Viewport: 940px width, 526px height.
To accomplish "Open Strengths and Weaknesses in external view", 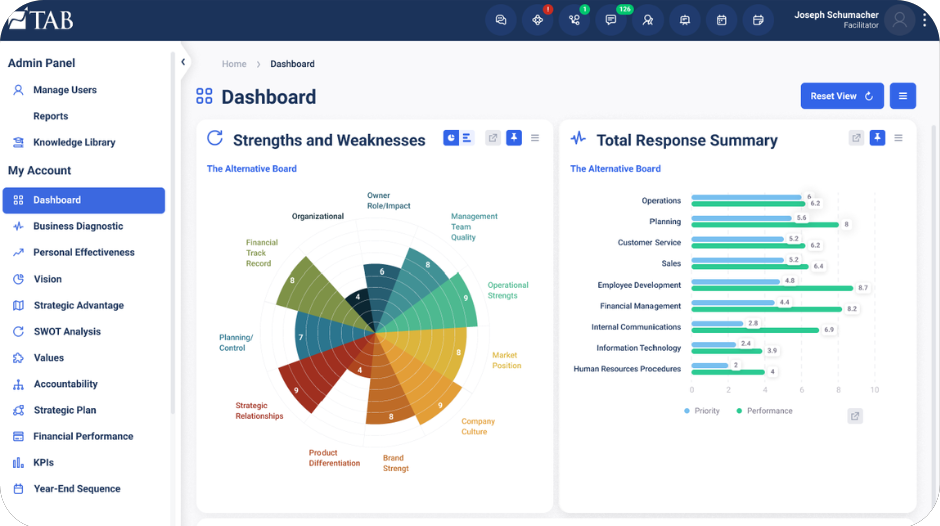I will click(493, 138).
